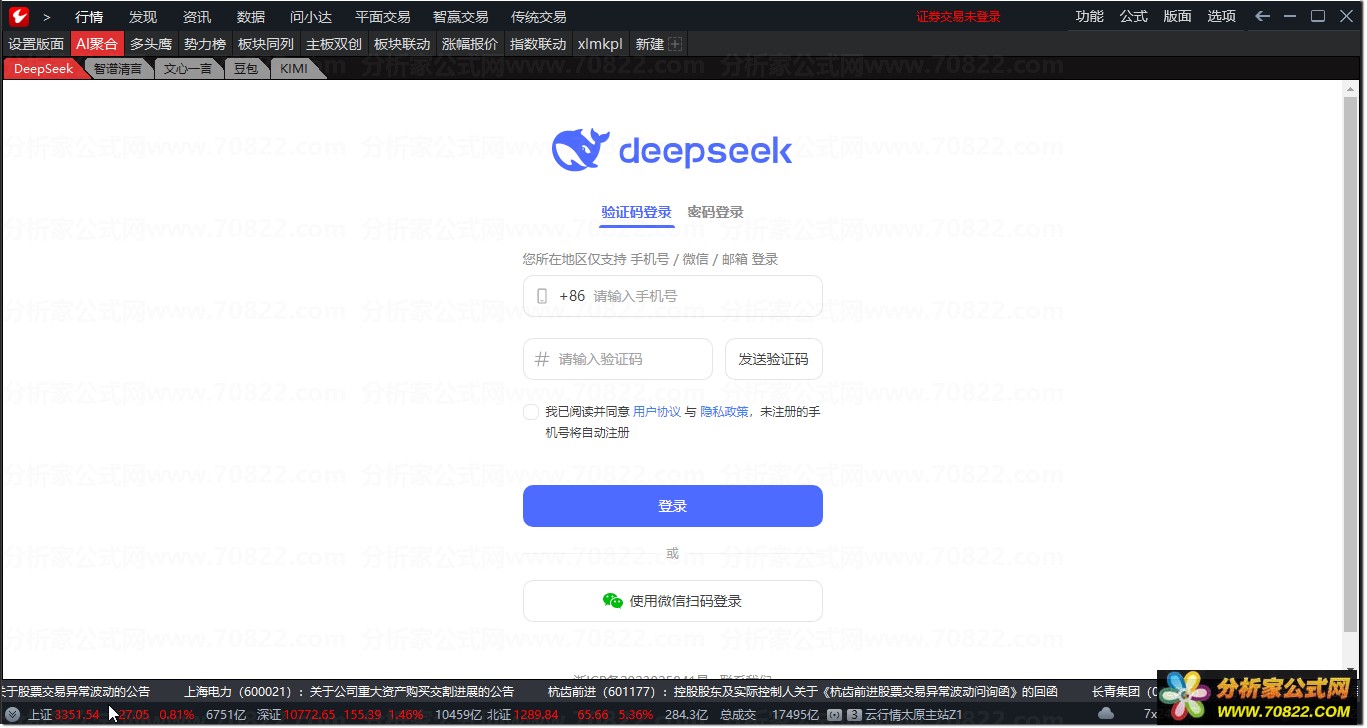Click the 杭齿前进 (601177) news ticker item
The height and width of the screenshot is (728, 1367).
tap(803, 691)
